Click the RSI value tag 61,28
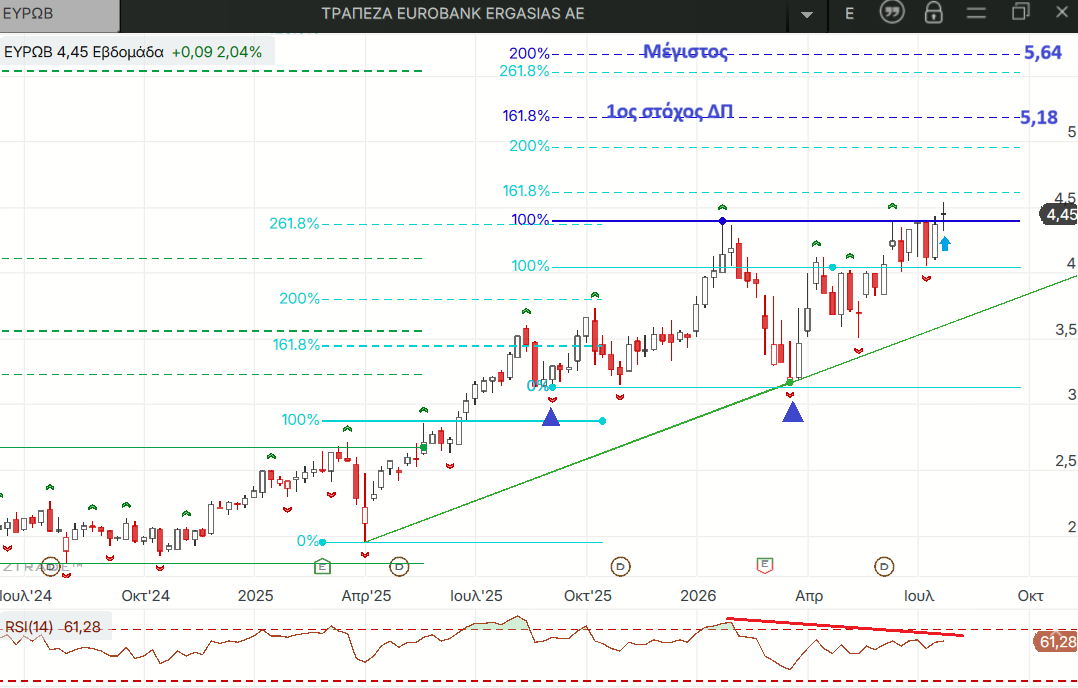Viewport: 1078px width, 688px height. 1056,642
